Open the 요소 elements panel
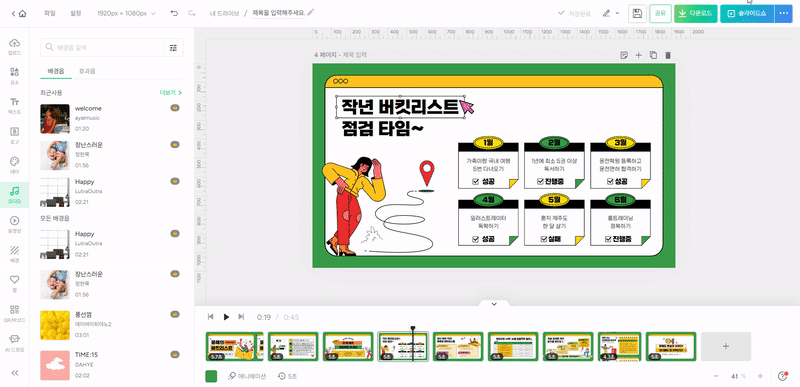The width and height of the screenshot is (800, 387). 14,75
